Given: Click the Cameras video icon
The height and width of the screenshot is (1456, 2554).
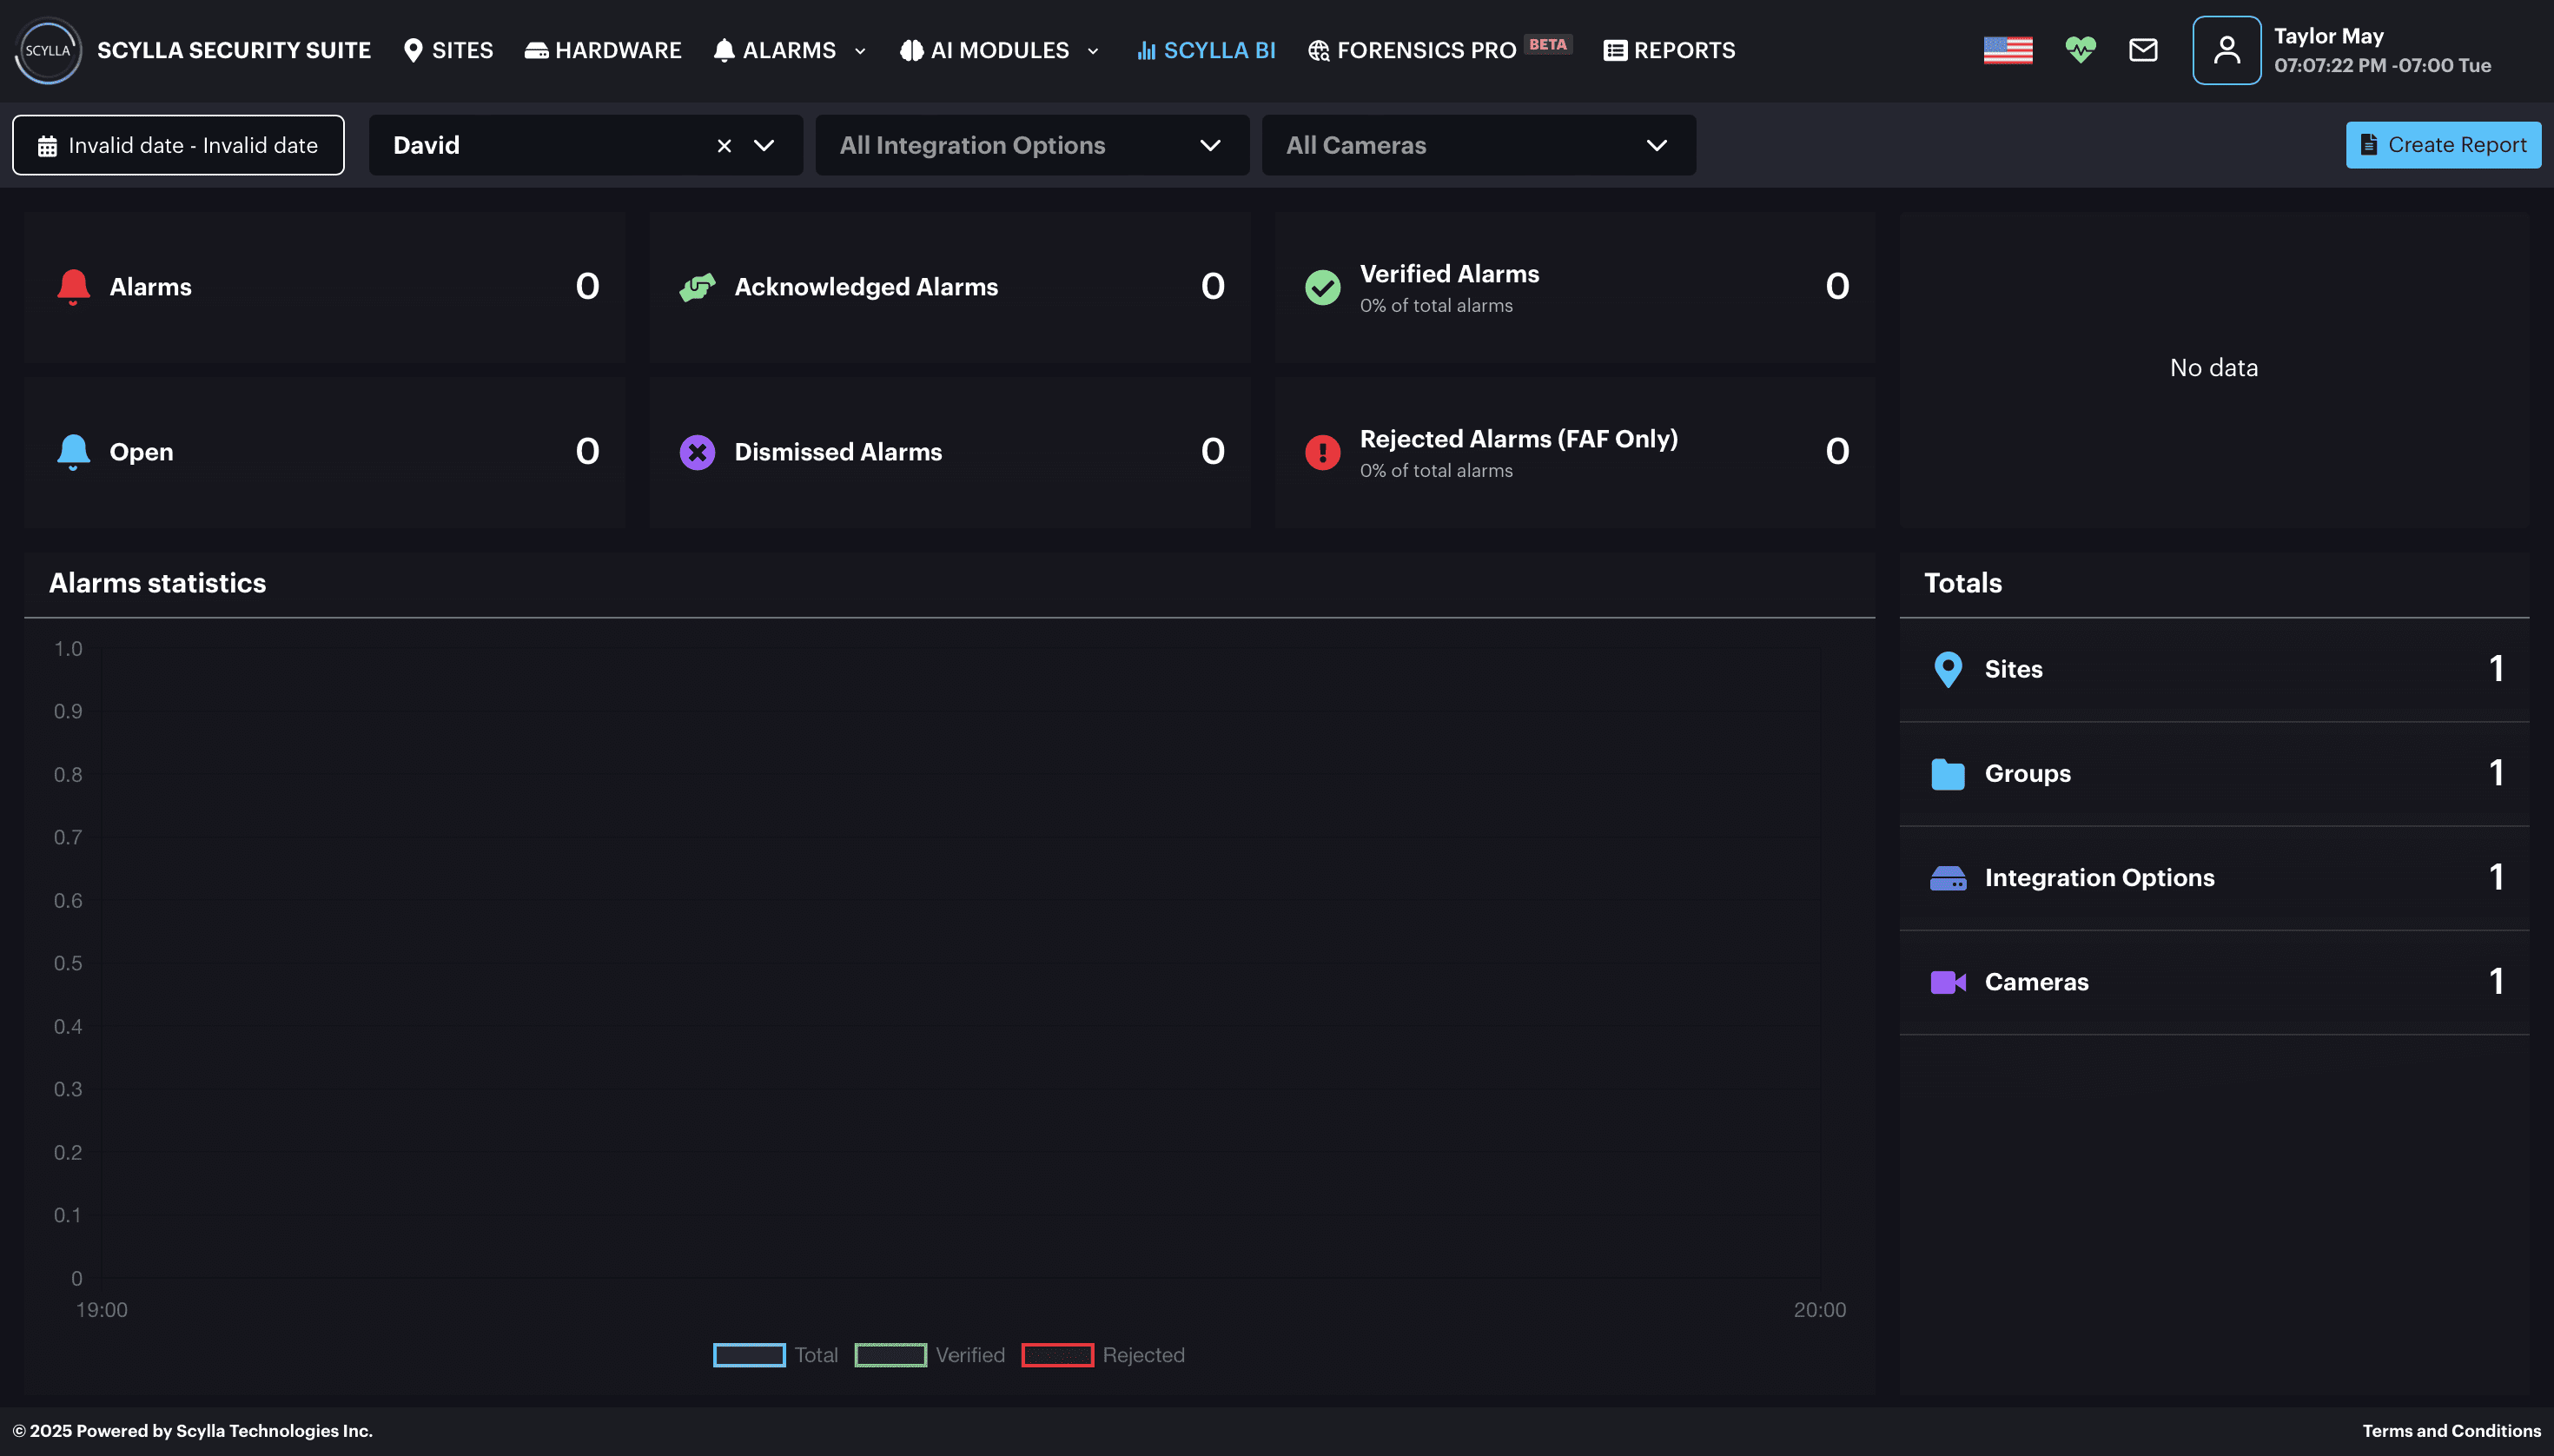Looking at the screenshot, I should click(1948, 982).
